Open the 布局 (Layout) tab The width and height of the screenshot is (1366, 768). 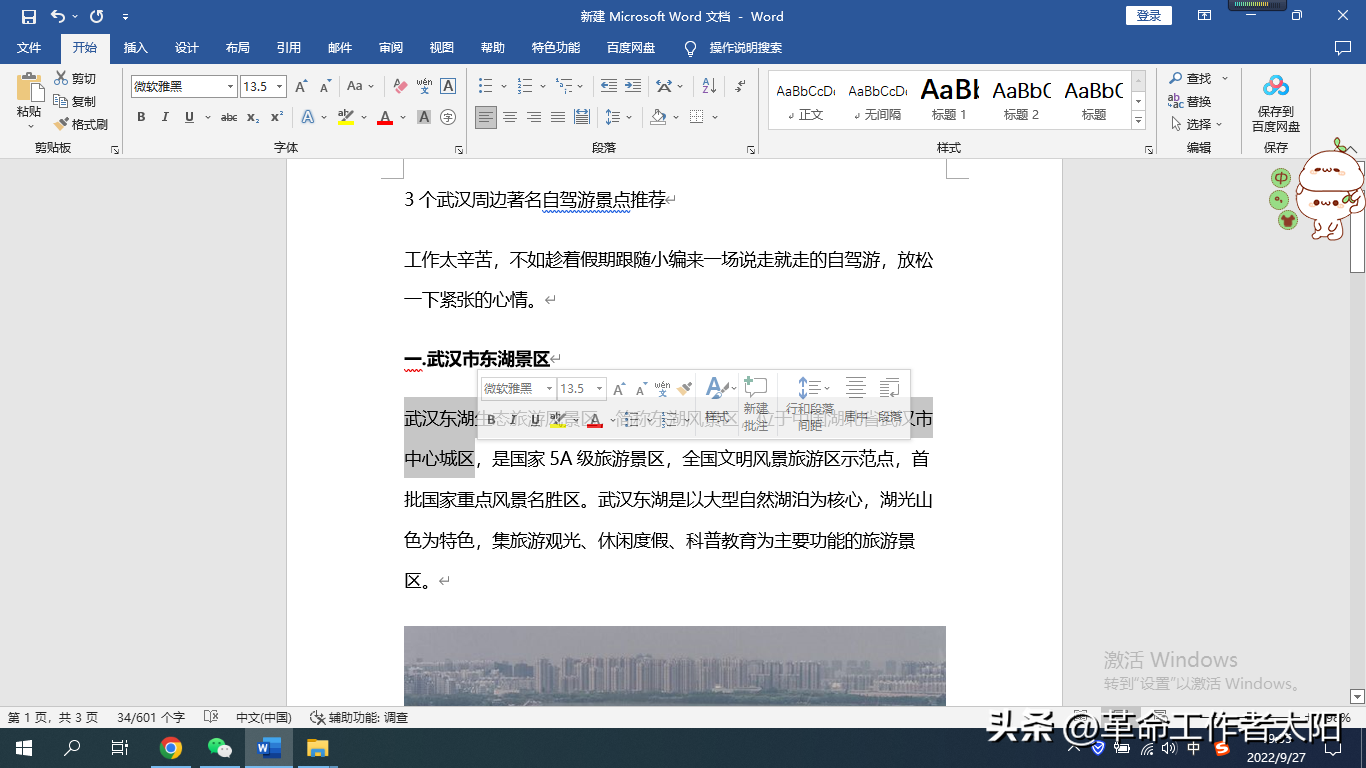click(x=238, y=48)
